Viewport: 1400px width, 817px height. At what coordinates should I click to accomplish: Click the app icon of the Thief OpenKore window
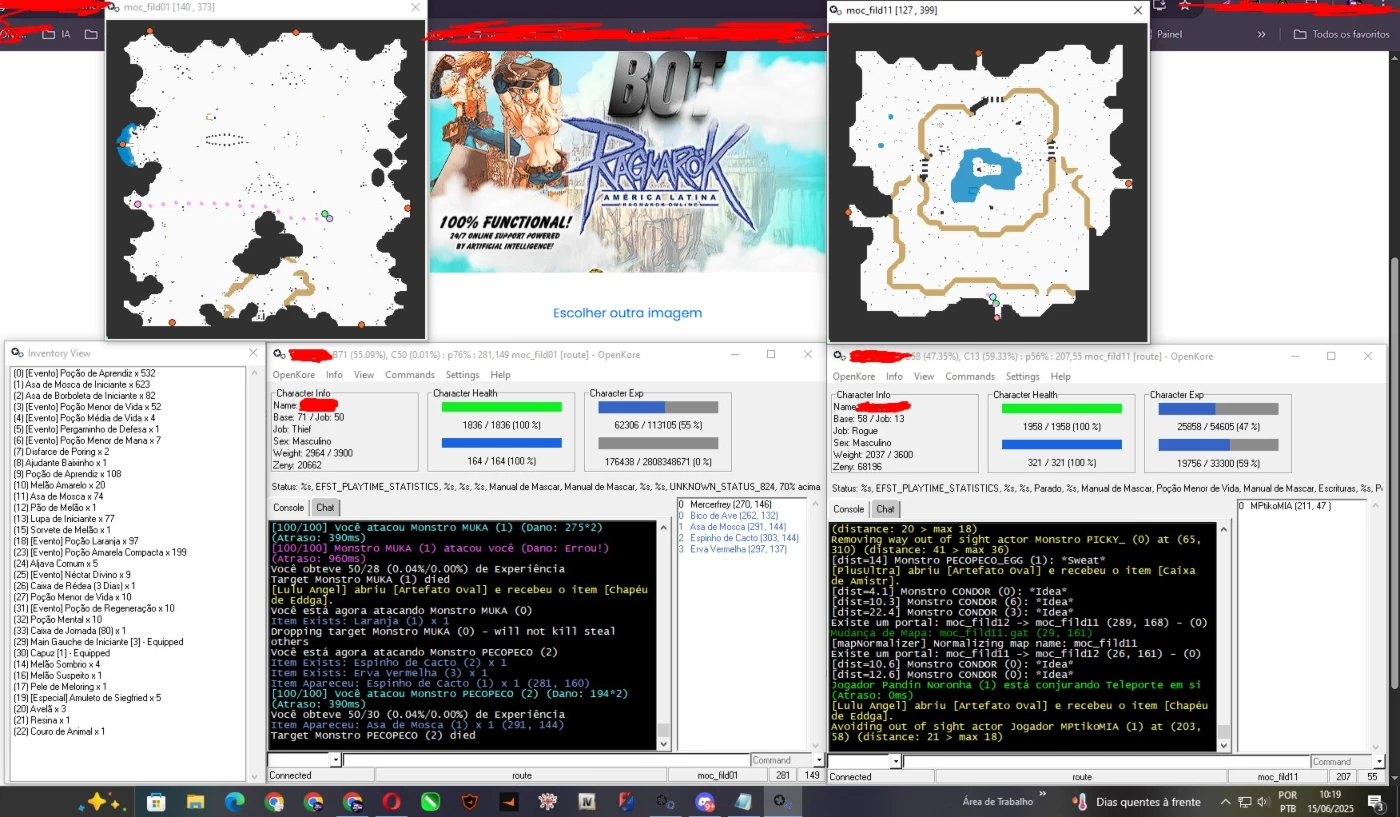point(280,355)
